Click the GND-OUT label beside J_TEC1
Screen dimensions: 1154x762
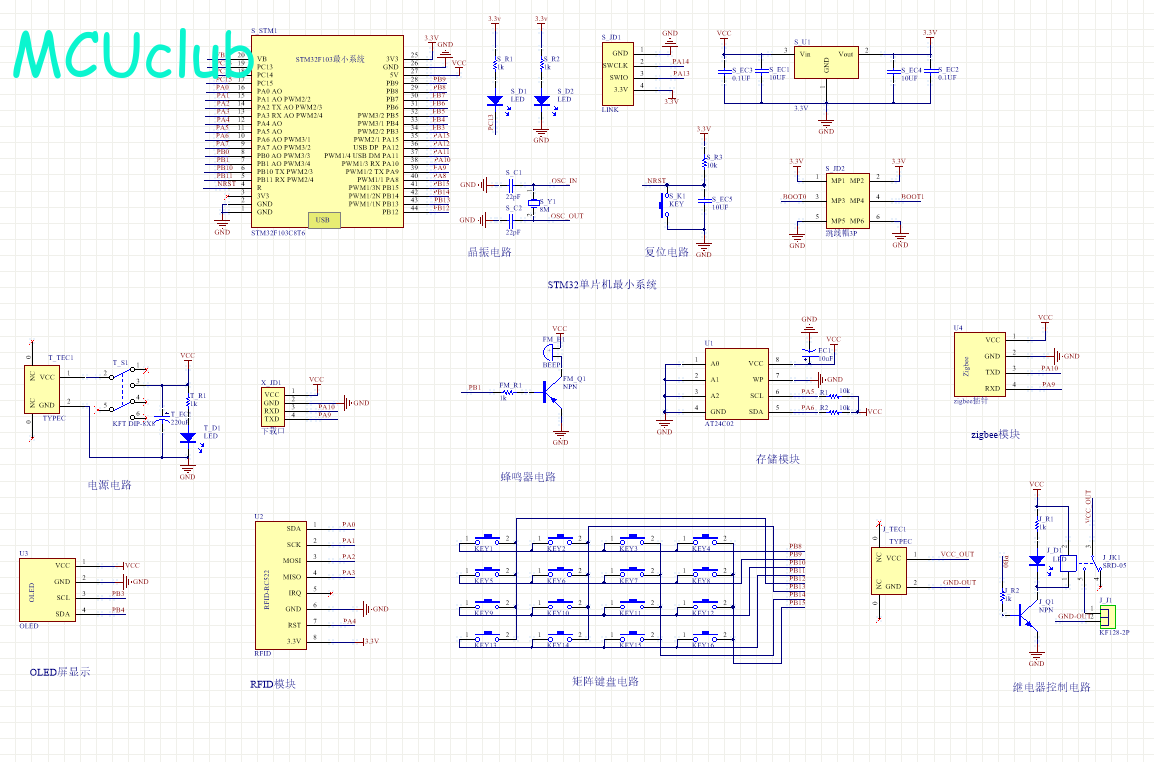click(x=960, y=582)
